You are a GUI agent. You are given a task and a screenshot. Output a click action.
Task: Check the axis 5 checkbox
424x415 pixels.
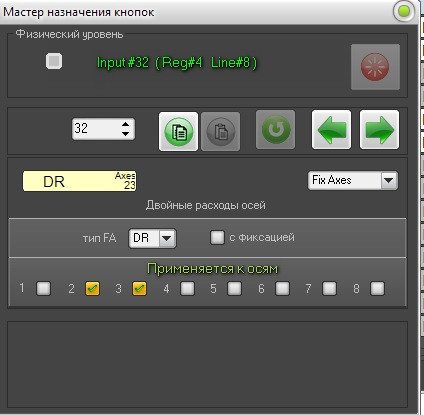[x=234, y=288]
